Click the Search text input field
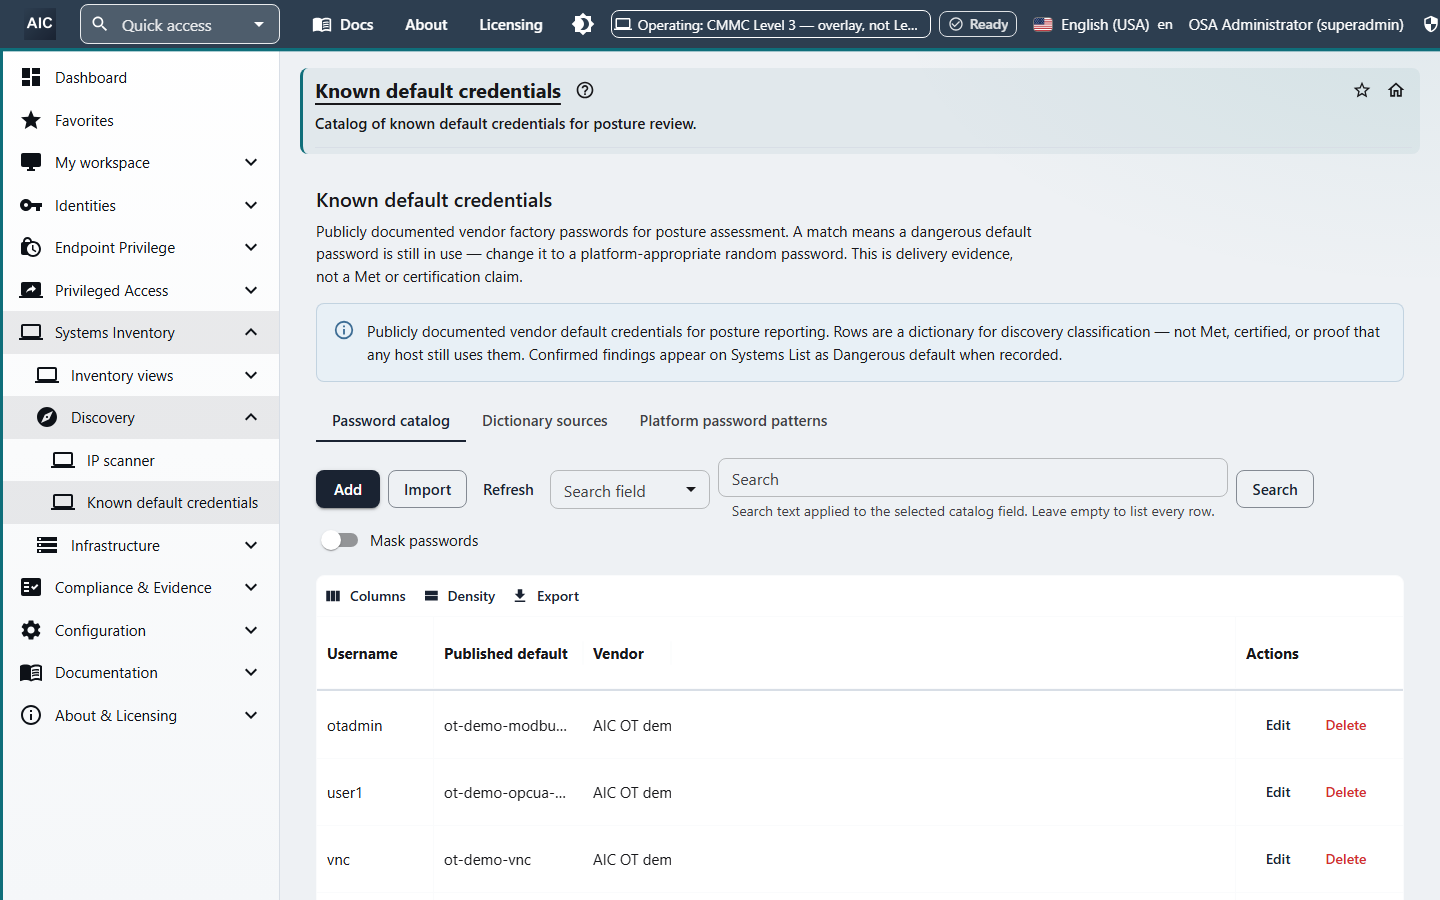1440x900 pixels. coord(973,479)
